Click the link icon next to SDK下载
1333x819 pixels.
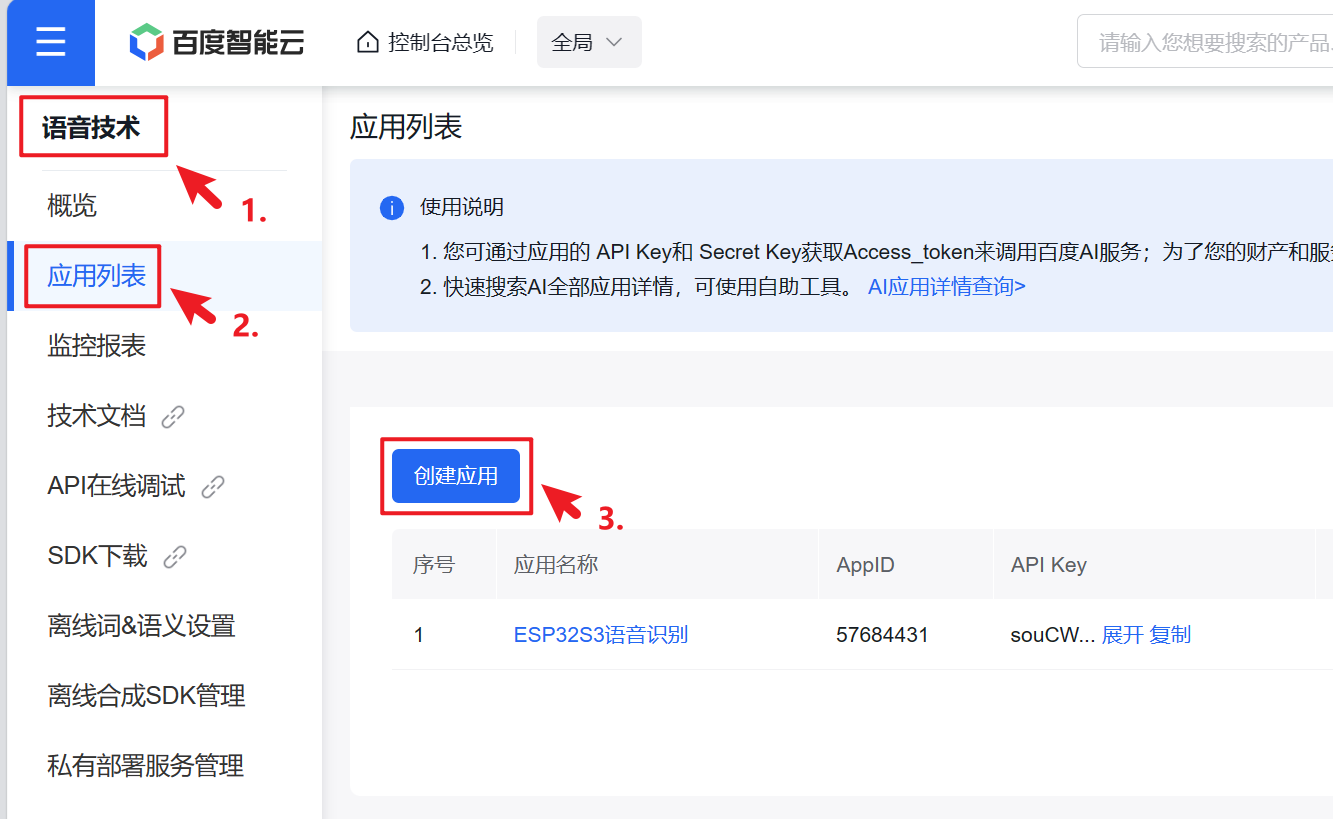(175, 557)
